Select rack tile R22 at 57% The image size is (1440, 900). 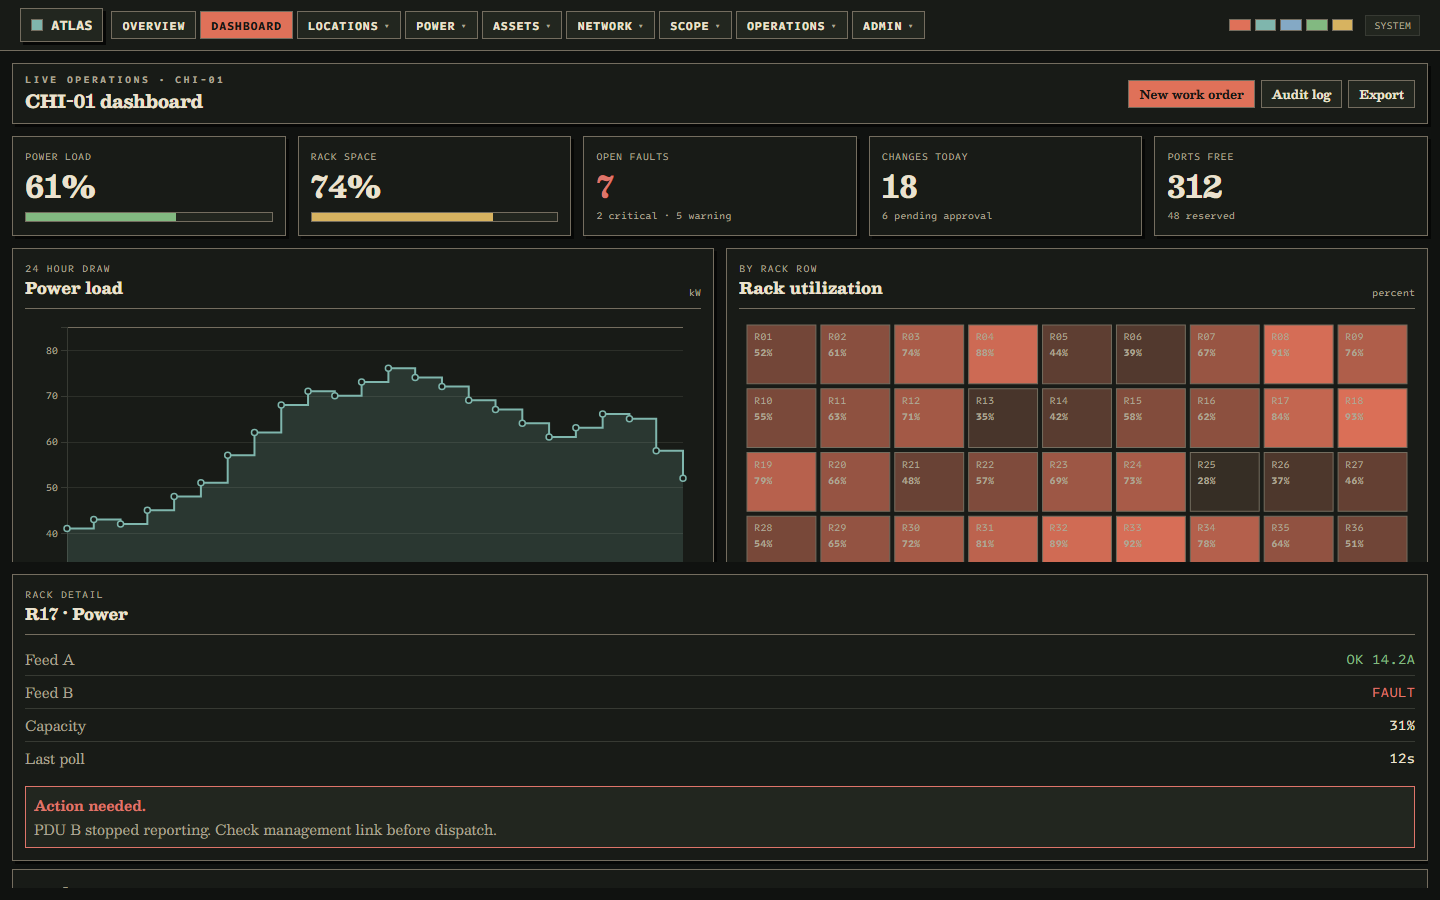click(x=1003, y=482)
